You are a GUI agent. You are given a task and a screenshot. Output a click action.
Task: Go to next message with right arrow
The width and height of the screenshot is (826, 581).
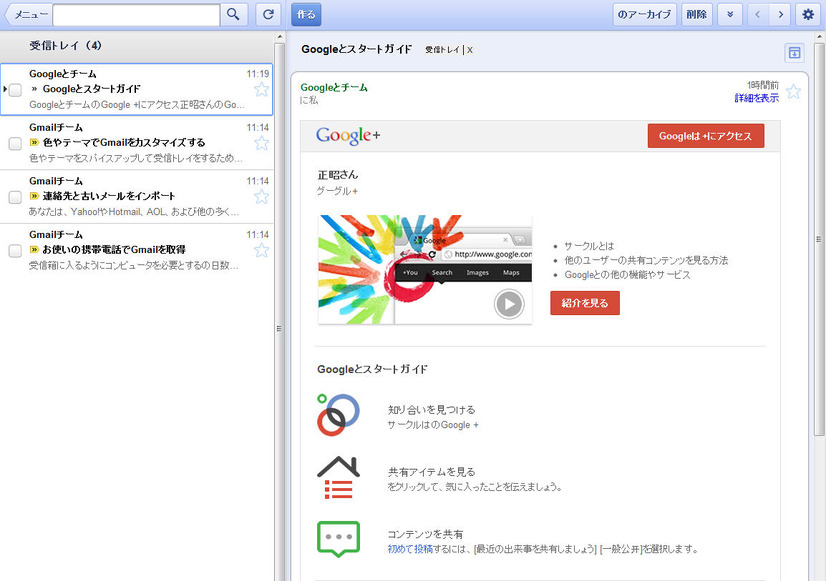781,14
